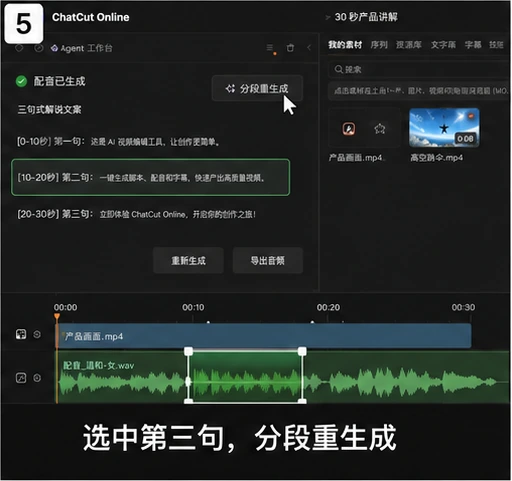Click the top-right handle of the selected audio segment
Screen dimensions: 512x481
tap(302, 351)
